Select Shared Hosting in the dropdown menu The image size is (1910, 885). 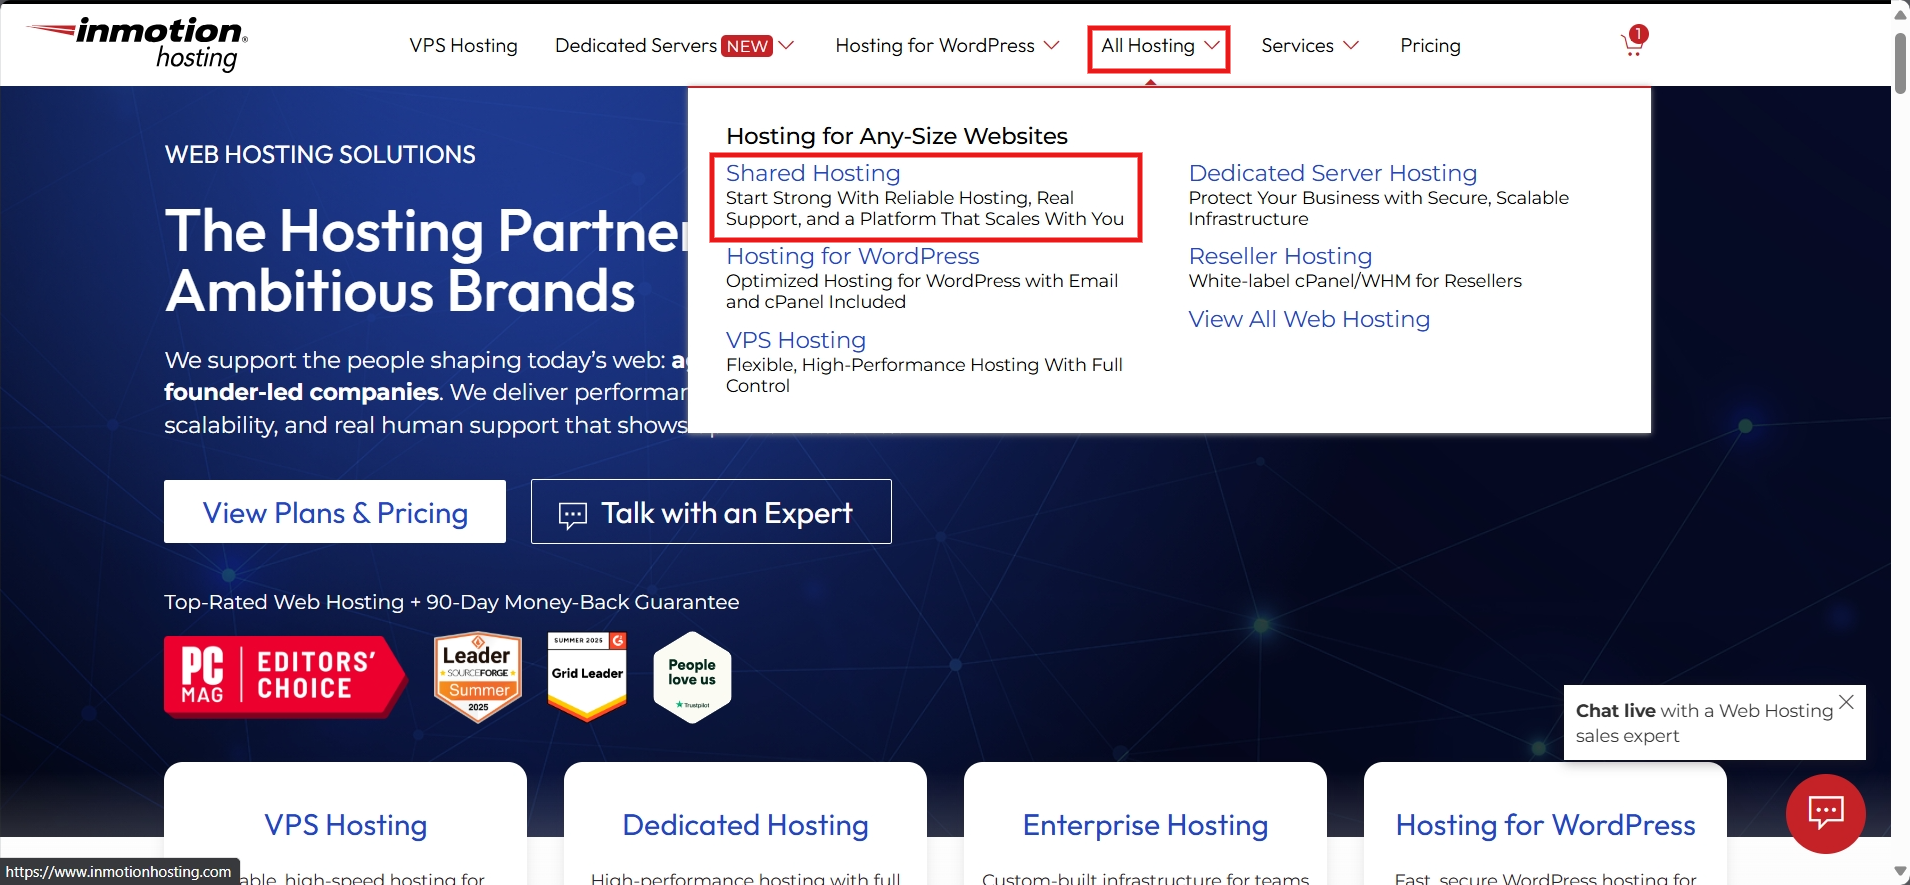pos(813,173)
